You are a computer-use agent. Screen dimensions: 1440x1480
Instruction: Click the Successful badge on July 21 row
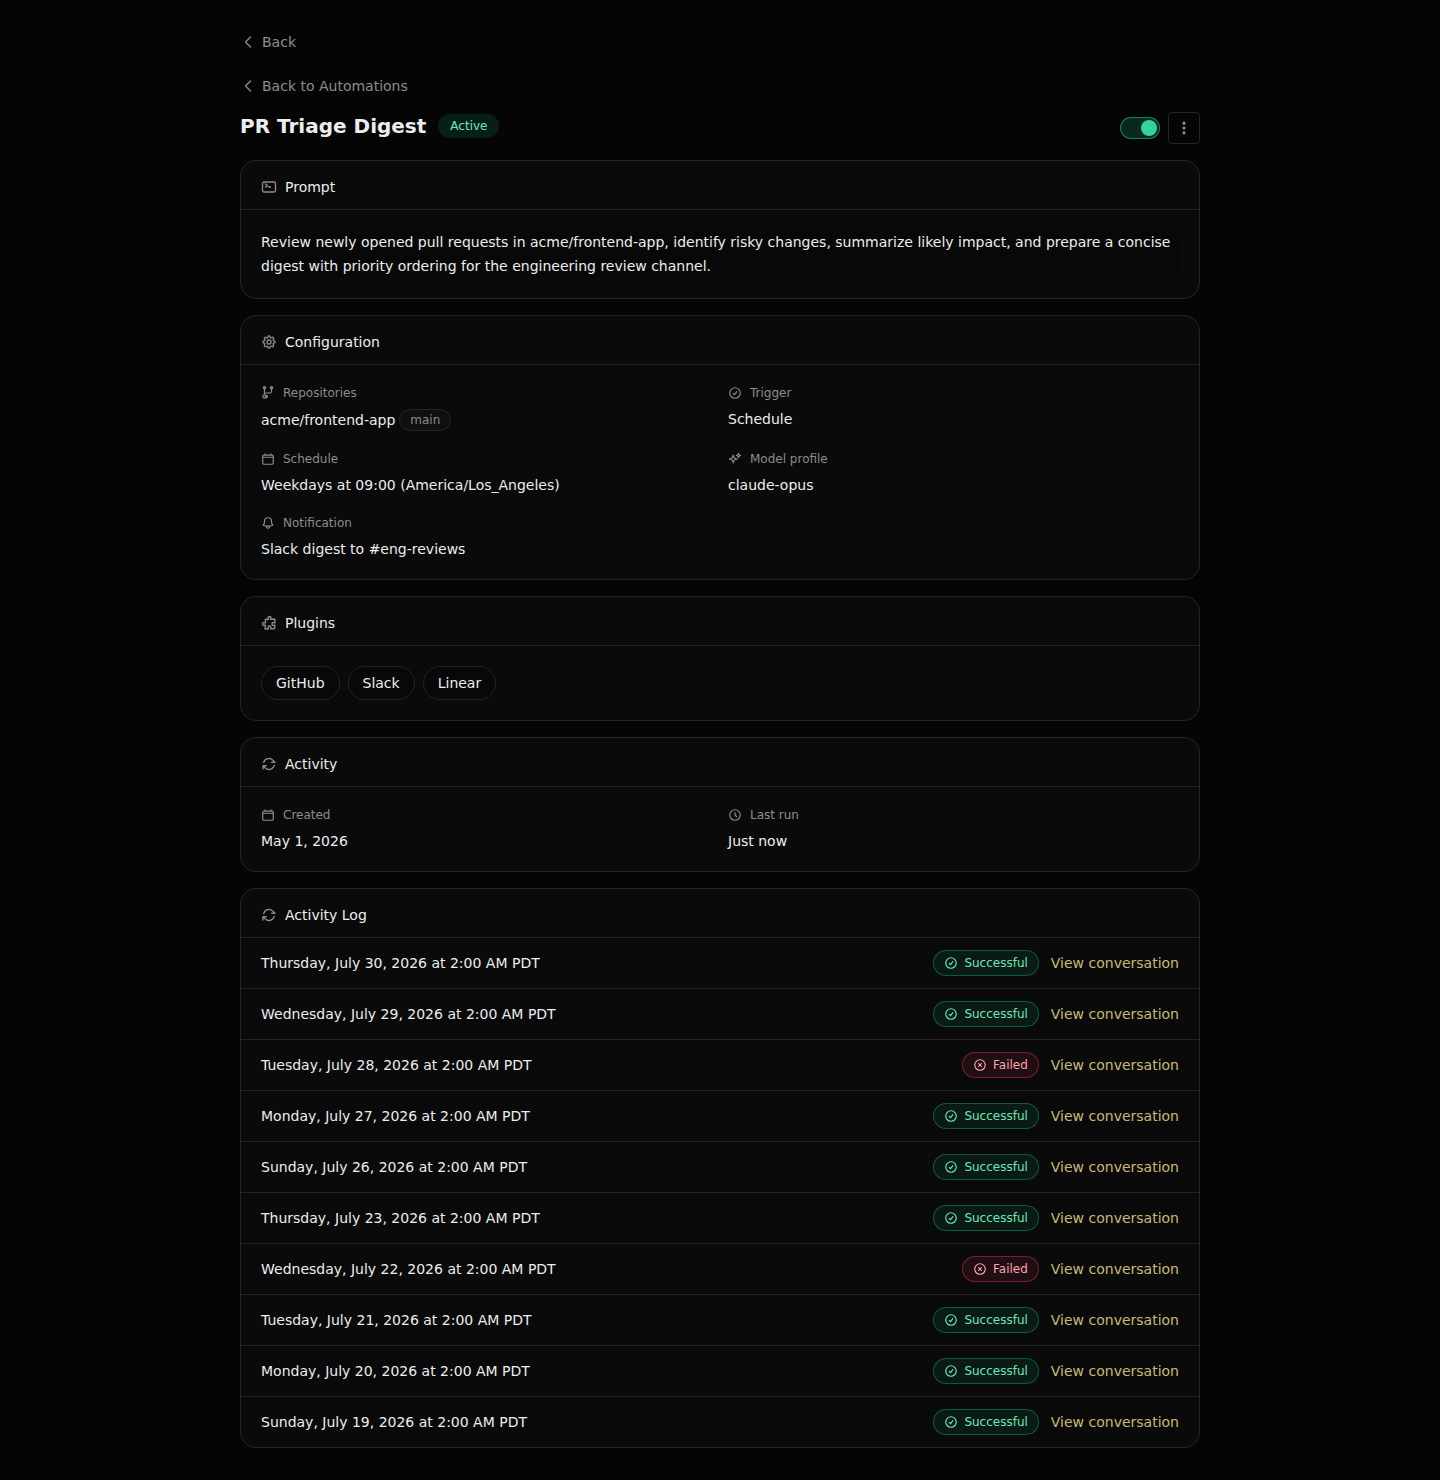(x=986, y=1320)
